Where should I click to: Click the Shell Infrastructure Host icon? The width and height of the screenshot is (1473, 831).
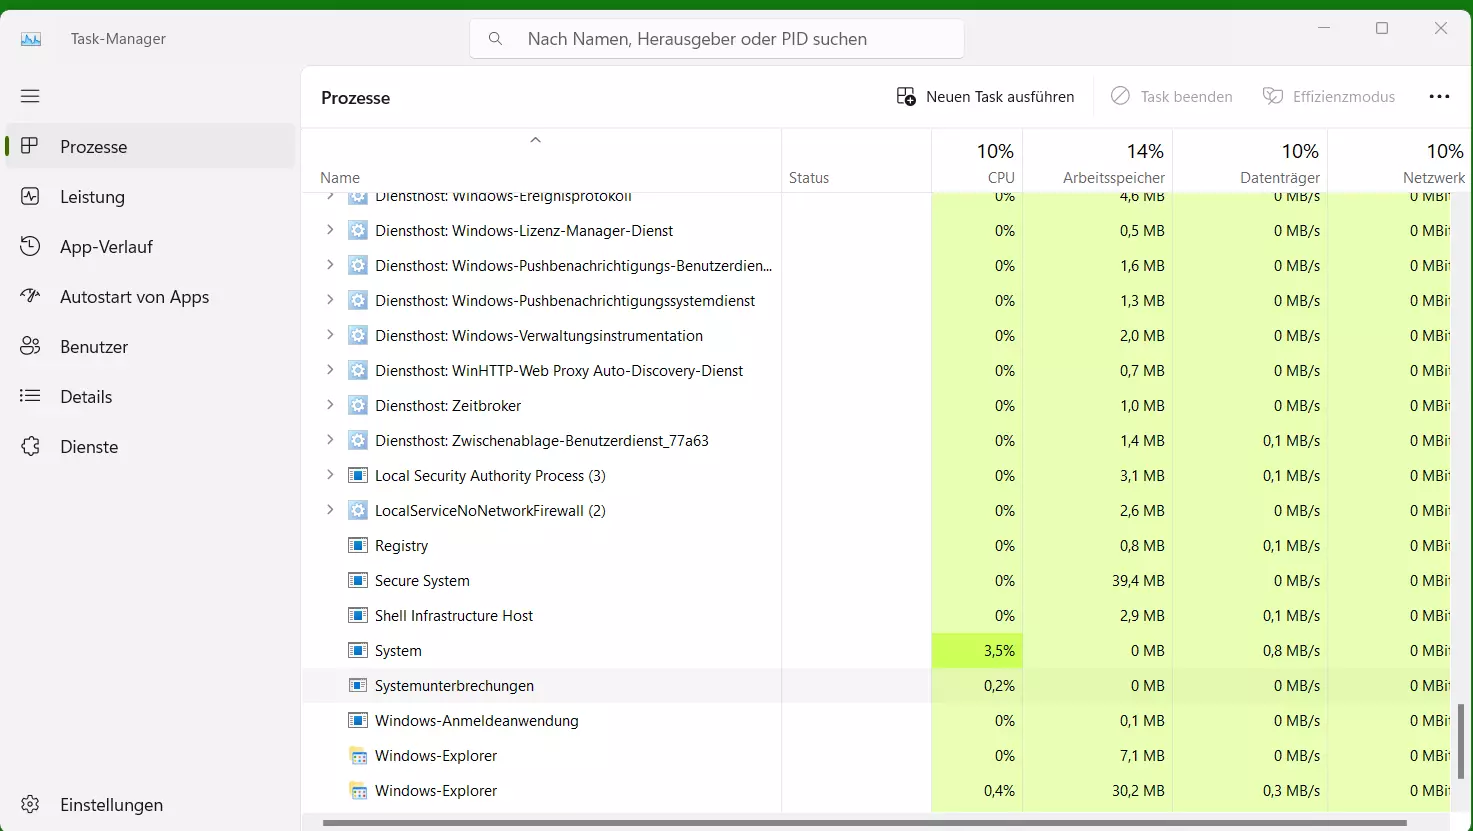click(358, 615)
